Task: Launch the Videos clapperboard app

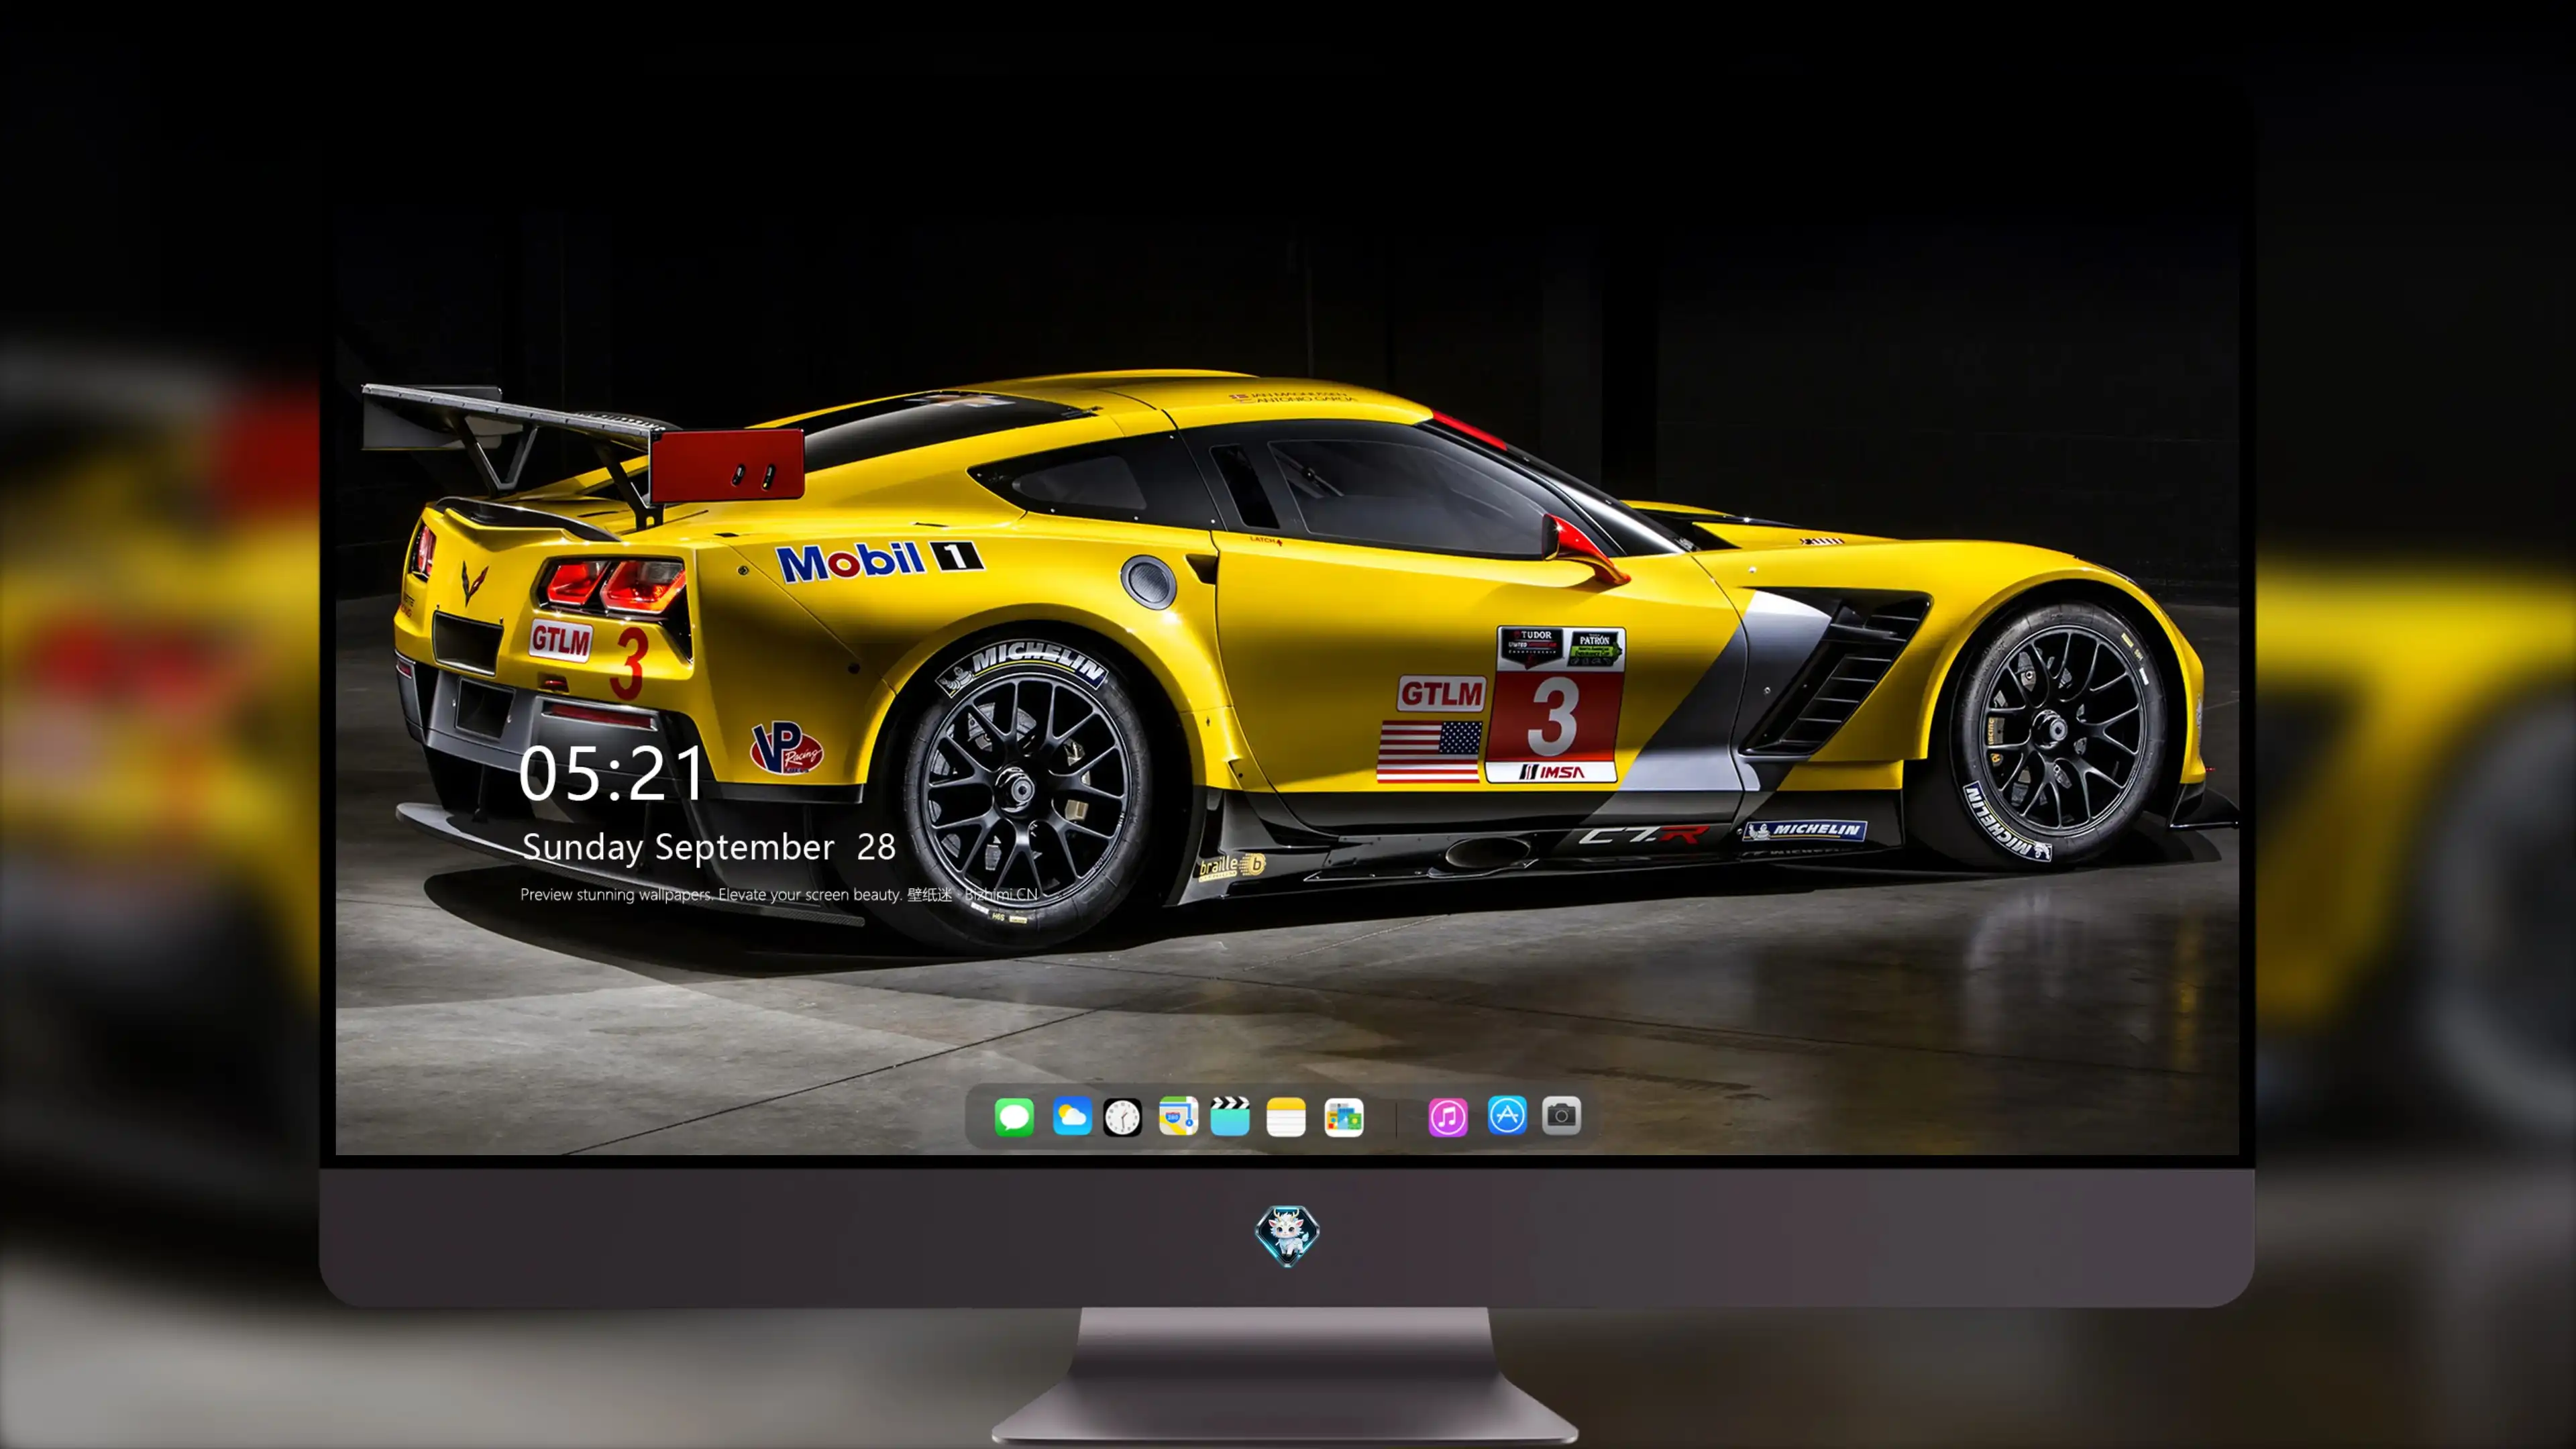Action: (1230, 1116)
